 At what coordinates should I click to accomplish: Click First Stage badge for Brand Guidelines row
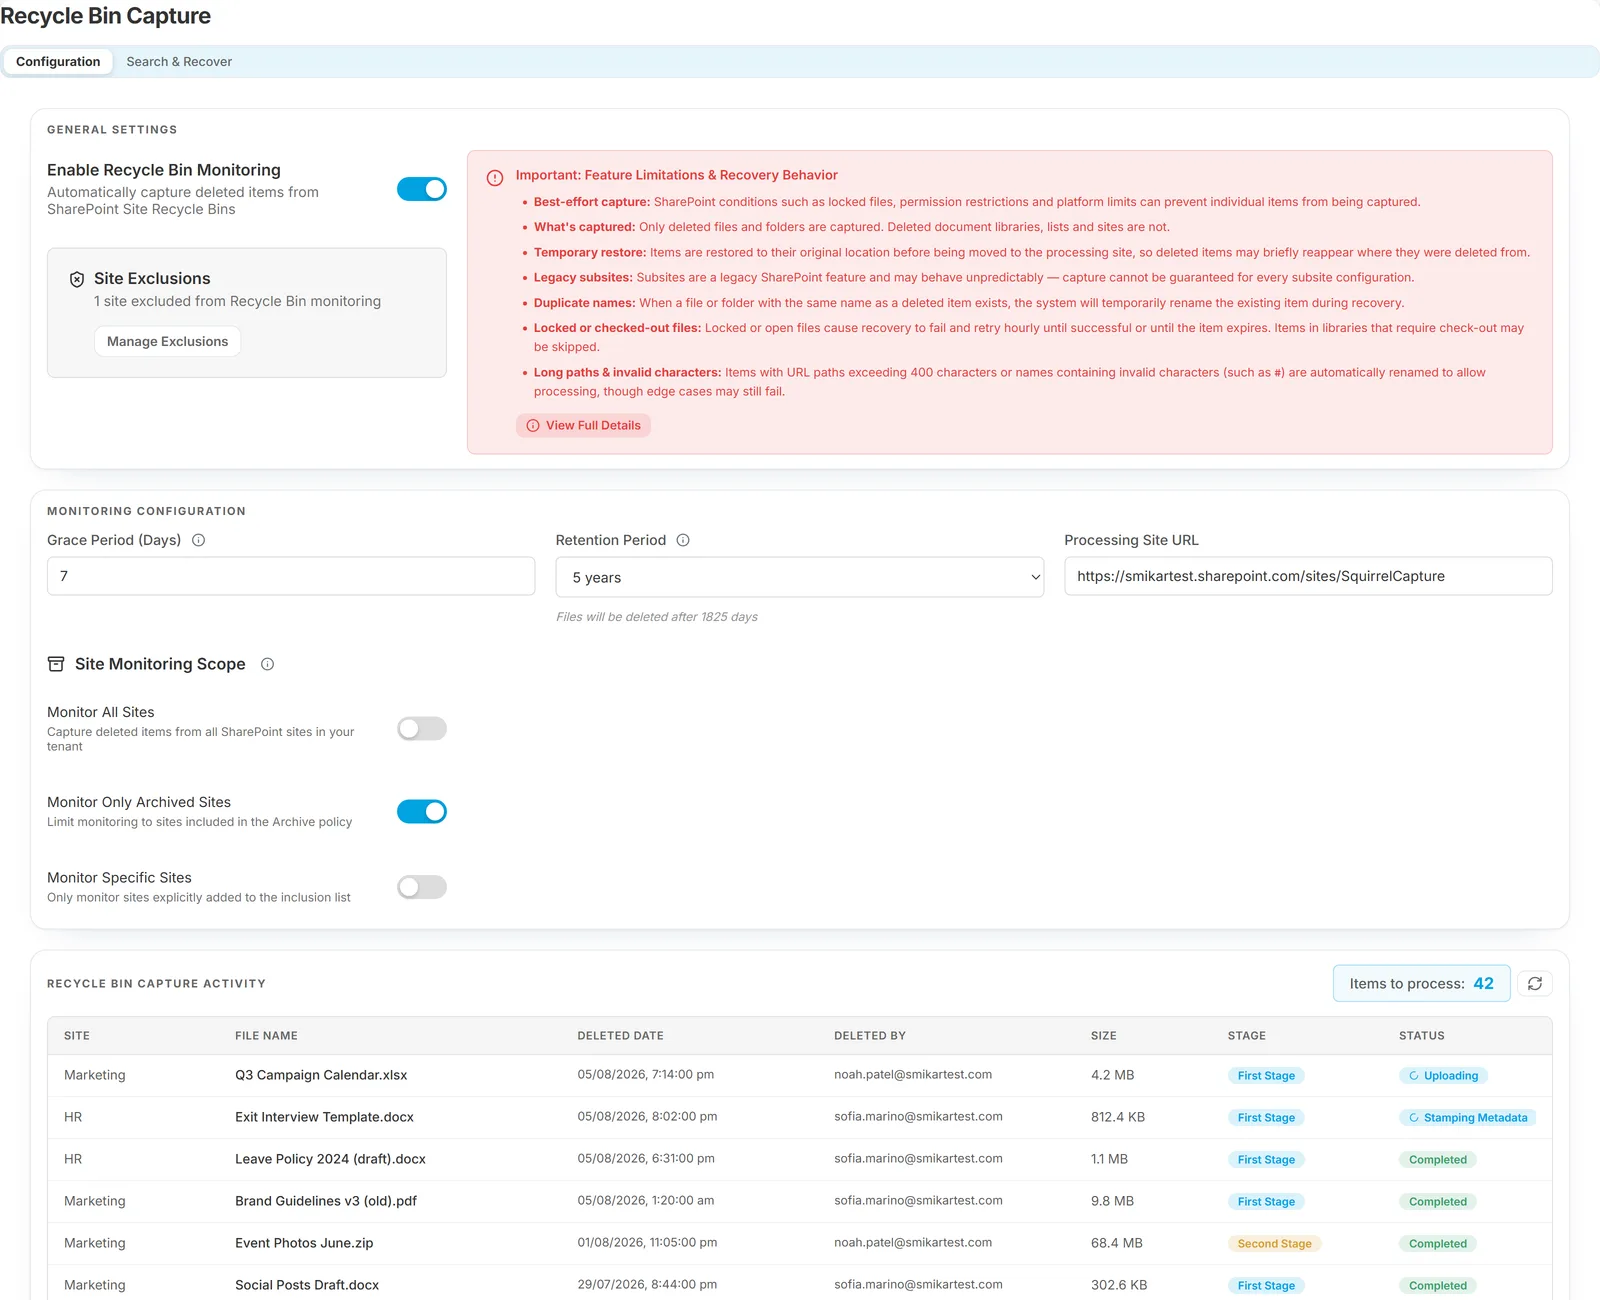pyautogui.click(x=1266, y=1202)
